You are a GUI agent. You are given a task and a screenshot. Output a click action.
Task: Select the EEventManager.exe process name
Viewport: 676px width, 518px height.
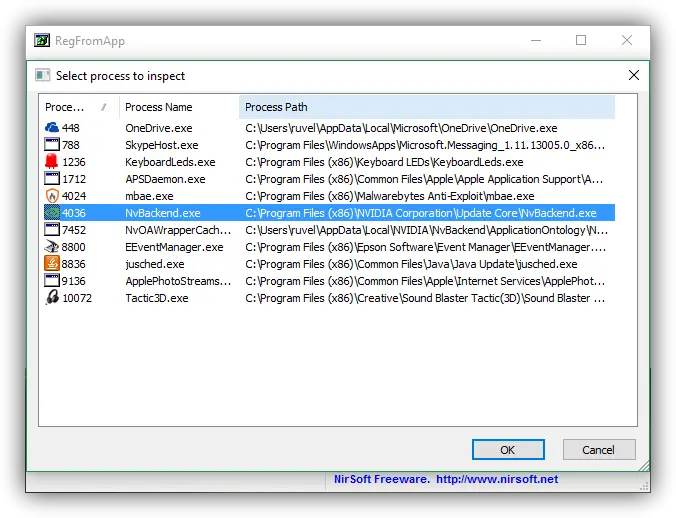[174, 247]
